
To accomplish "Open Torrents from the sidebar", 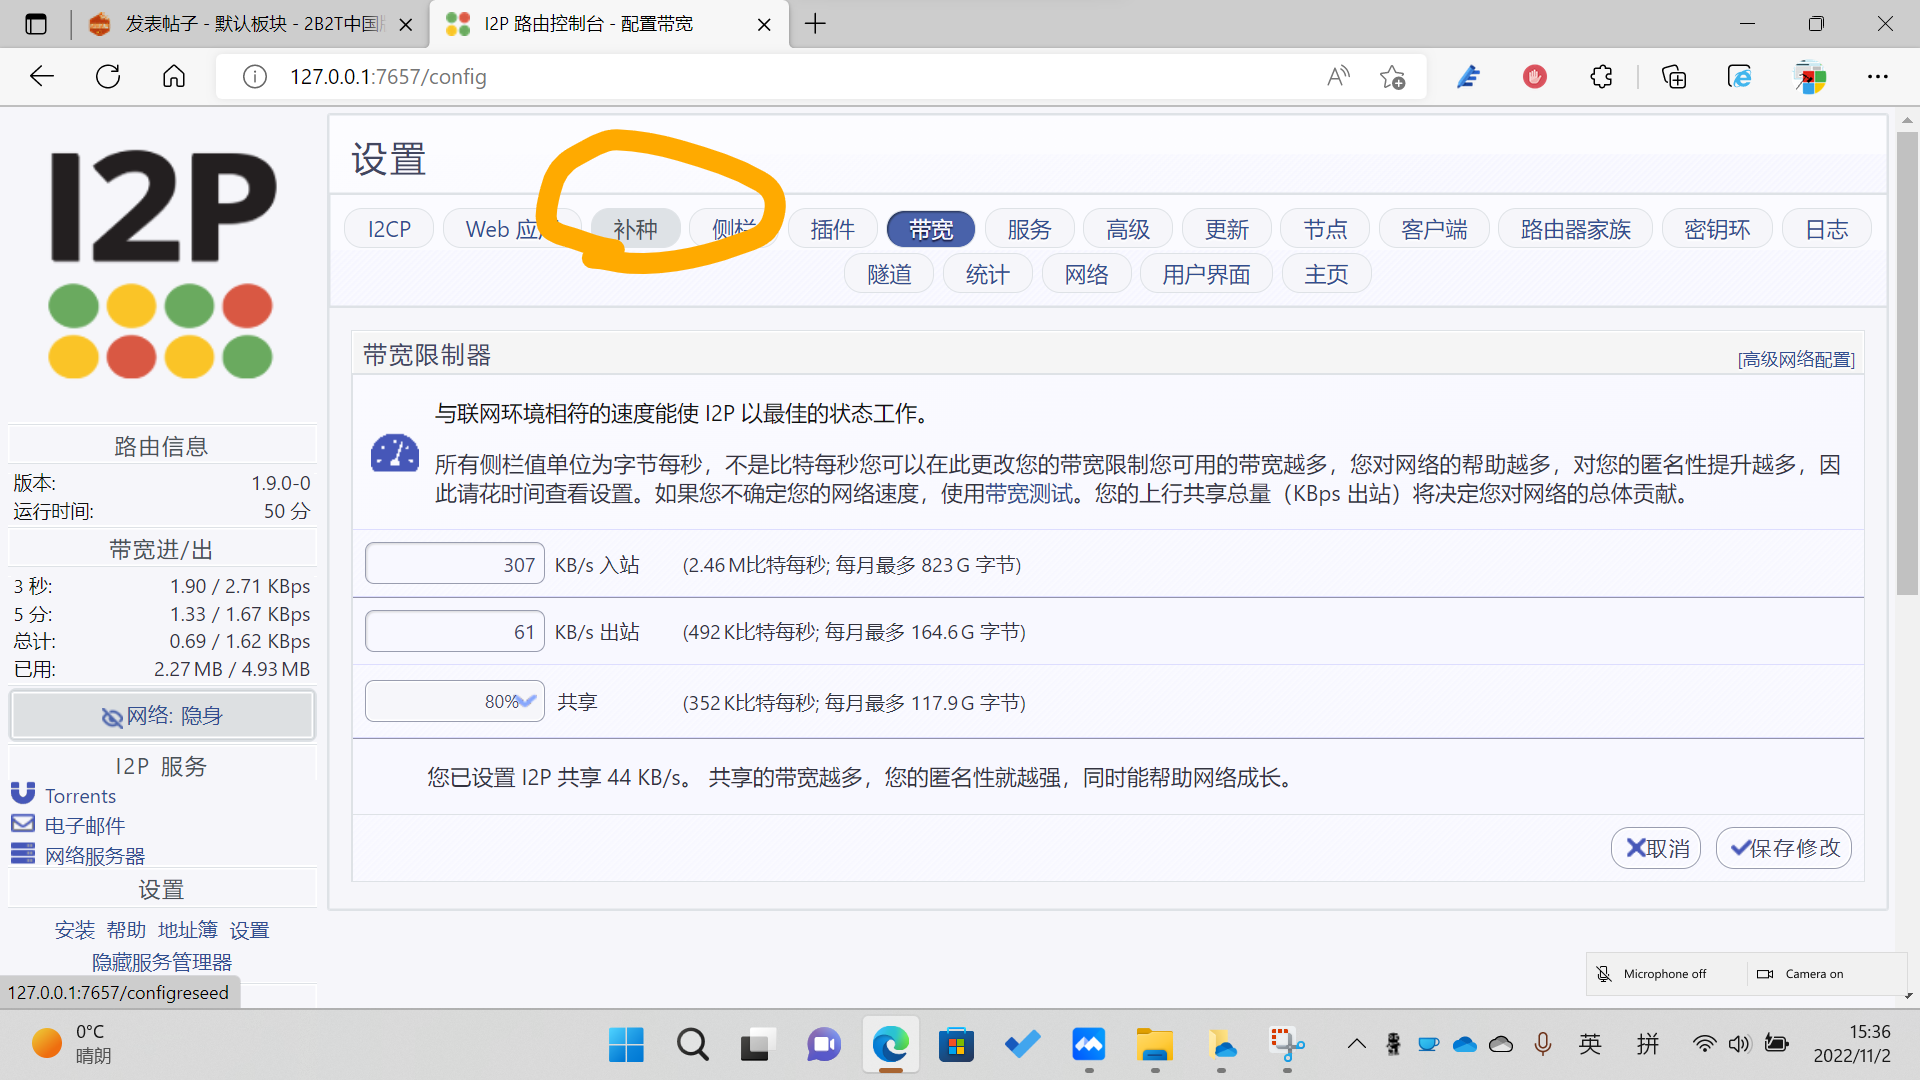I will 80,796.
